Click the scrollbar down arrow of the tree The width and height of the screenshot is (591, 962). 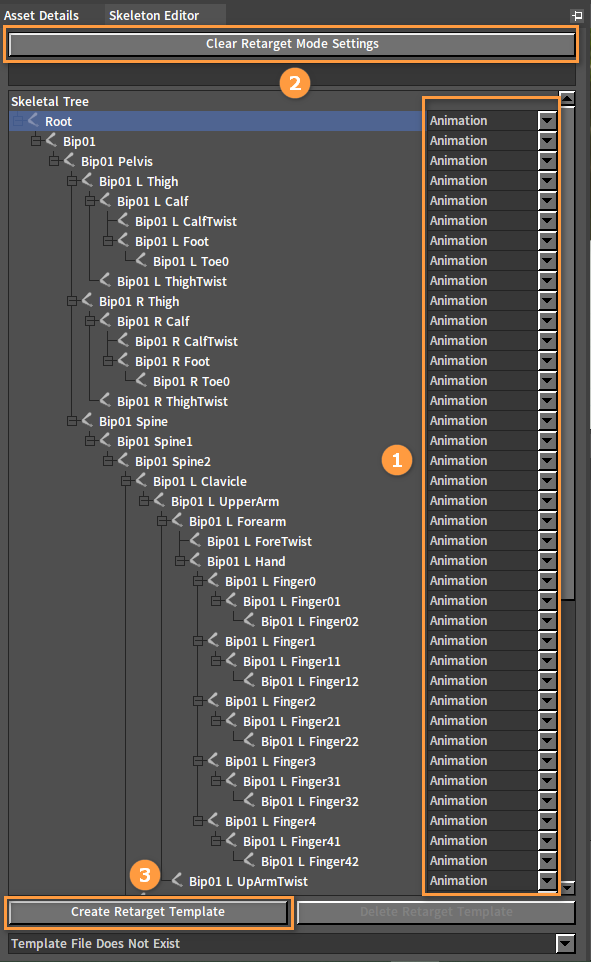(568, 887)
